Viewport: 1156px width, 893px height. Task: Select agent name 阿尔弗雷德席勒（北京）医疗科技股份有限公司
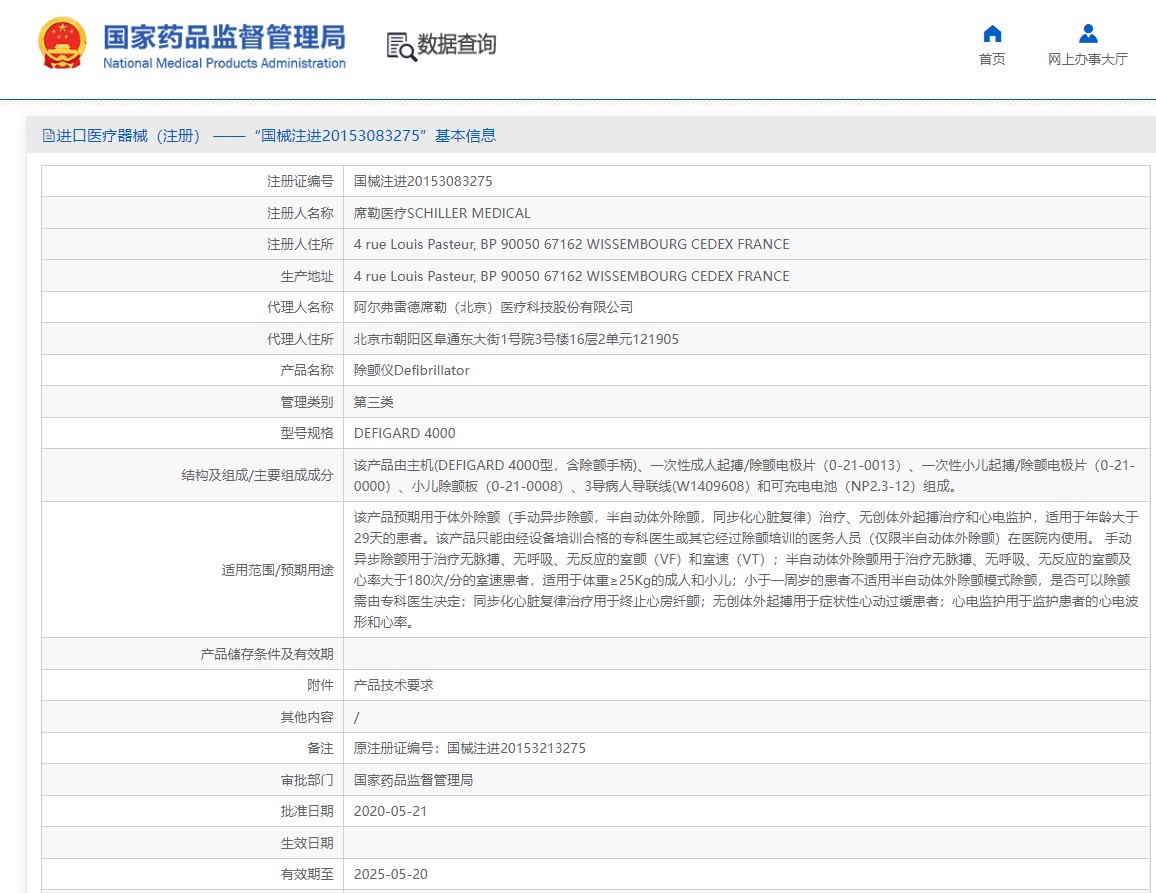click(493, 307)
